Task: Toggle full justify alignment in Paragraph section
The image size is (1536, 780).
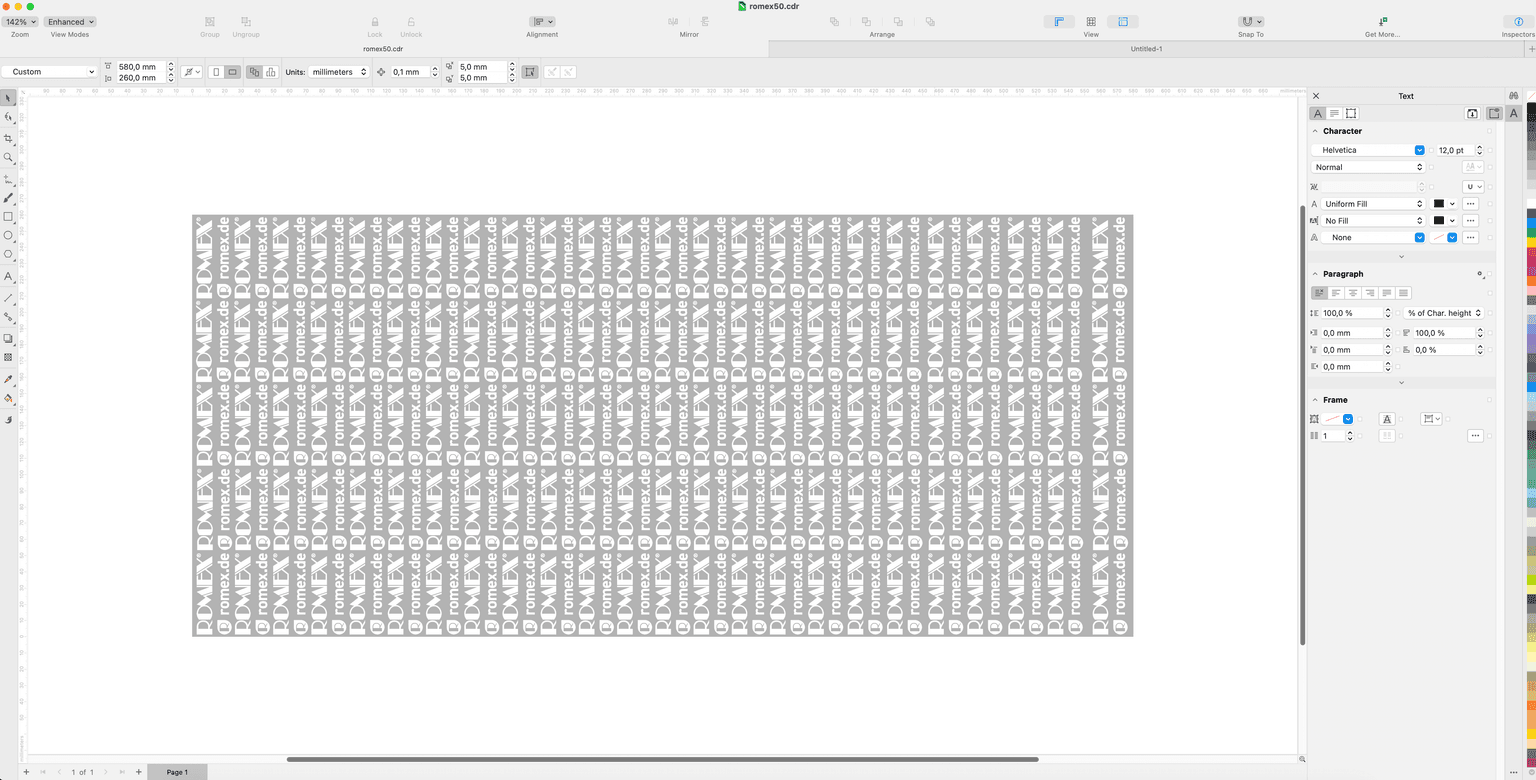Action: (x=1387, y=293)
